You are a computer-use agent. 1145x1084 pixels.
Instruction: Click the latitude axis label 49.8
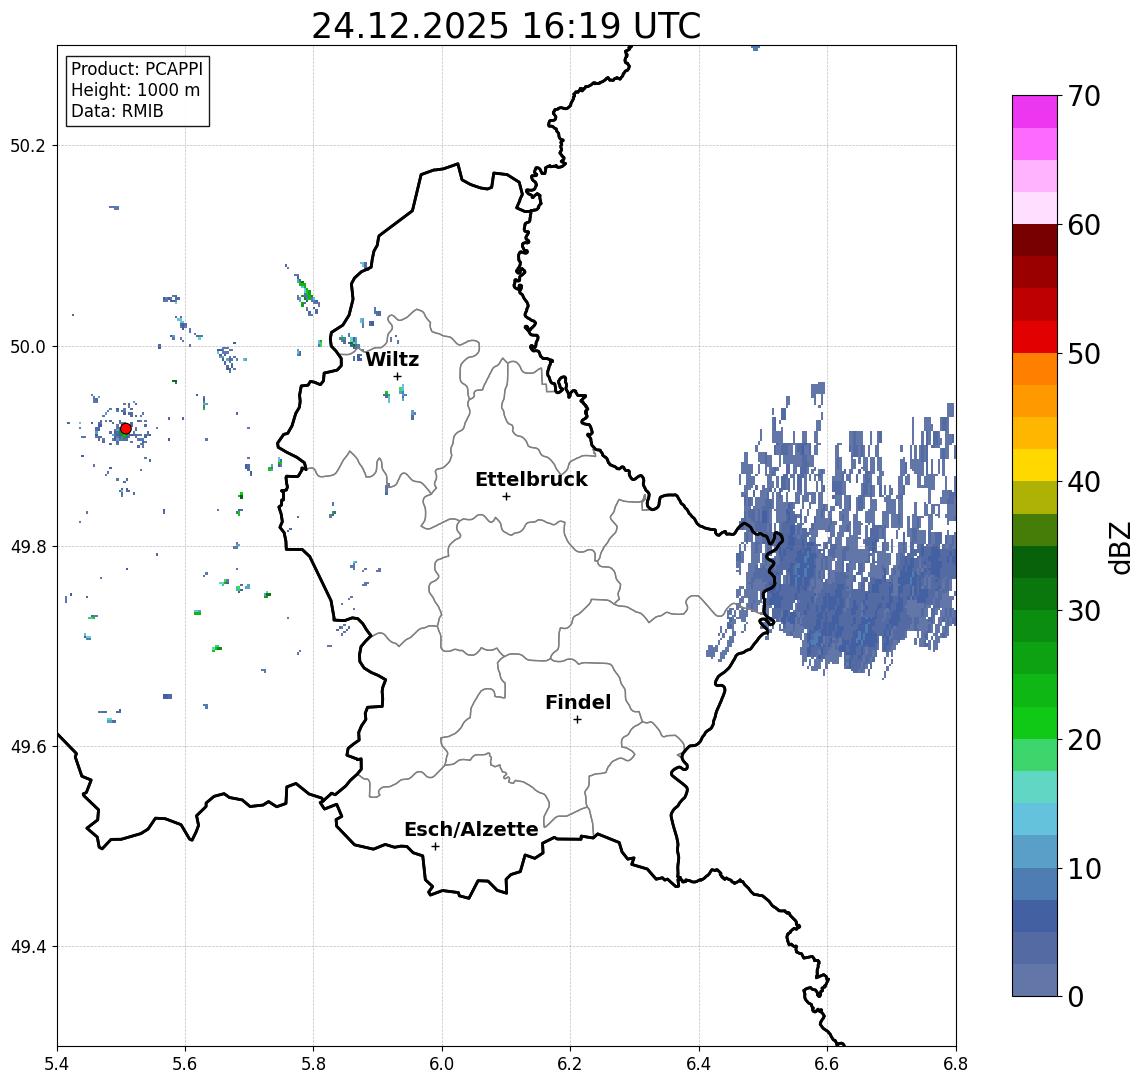tap(28, 546)
